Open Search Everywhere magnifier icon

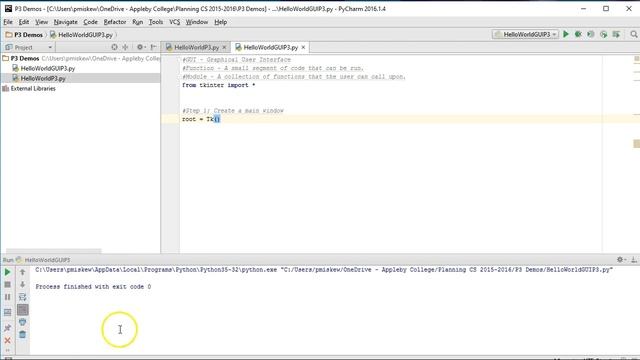click(x=633, y=34)
